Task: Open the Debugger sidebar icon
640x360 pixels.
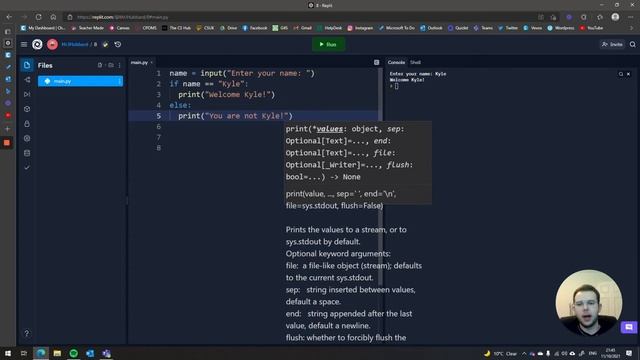Action: [27, 94]
